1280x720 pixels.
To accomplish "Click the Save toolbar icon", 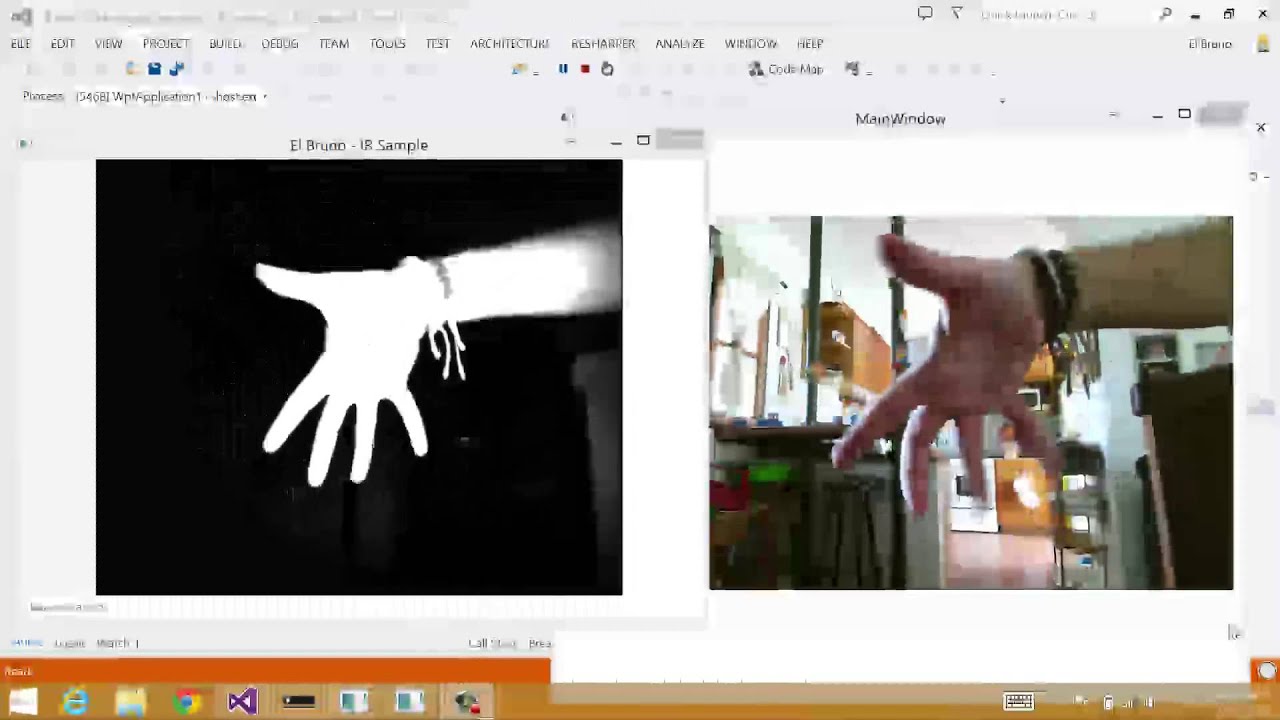I will pyautogui.click(x=154, y=69).
